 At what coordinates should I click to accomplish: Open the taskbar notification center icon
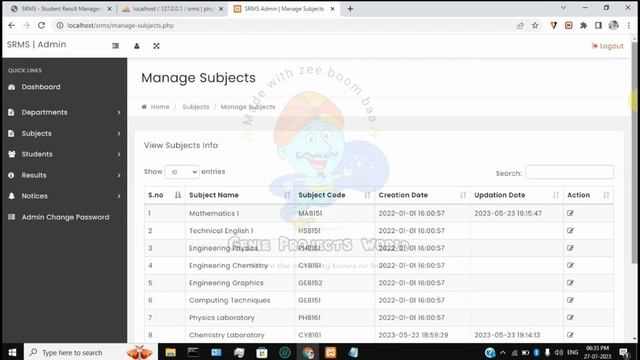tap(624, 352)
